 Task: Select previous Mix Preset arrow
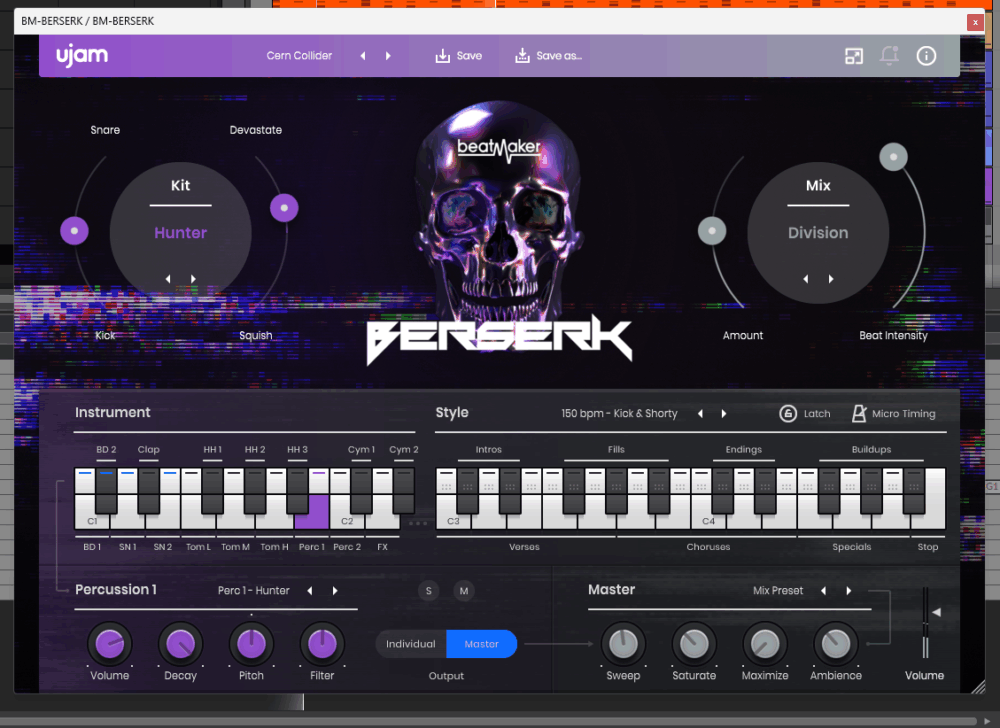pos(824,591)
